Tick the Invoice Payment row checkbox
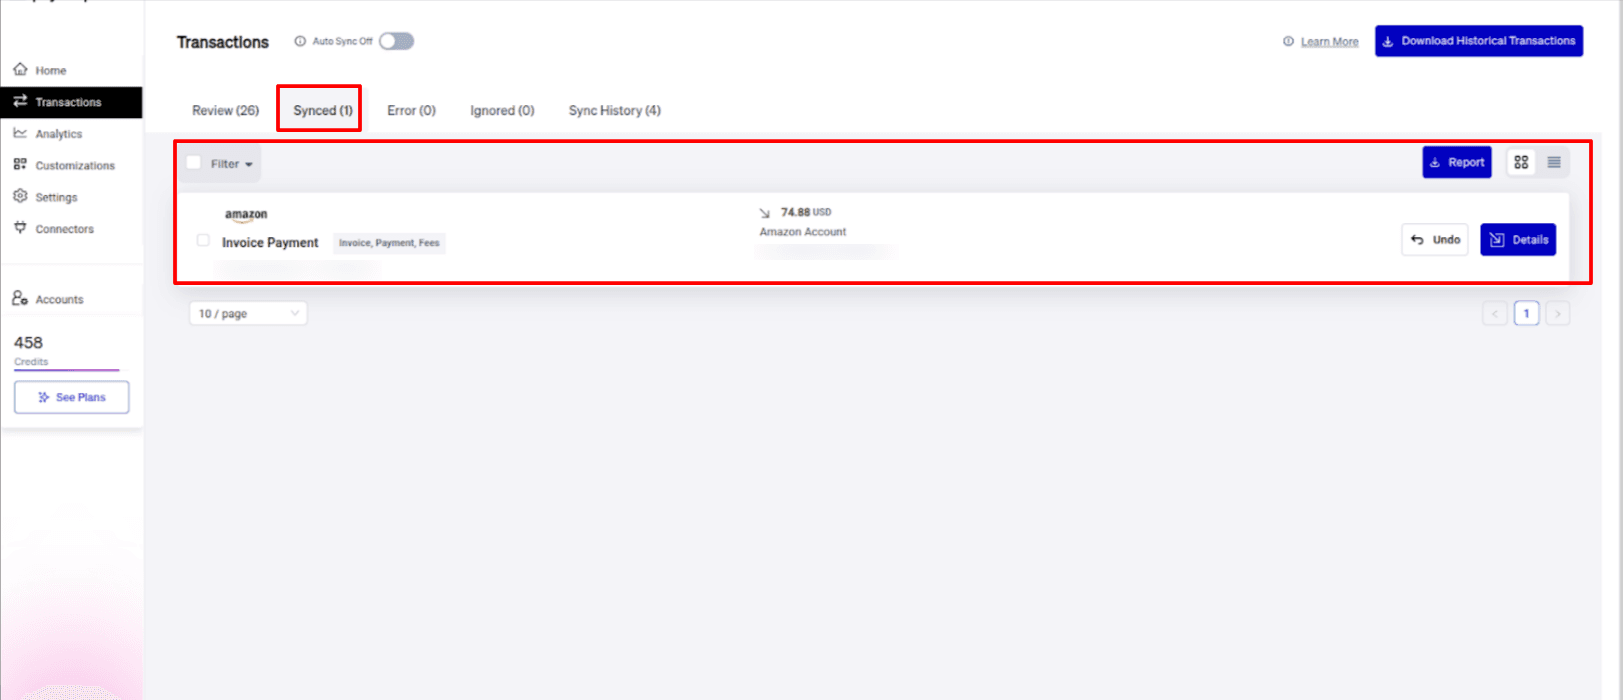 (203, 240)
